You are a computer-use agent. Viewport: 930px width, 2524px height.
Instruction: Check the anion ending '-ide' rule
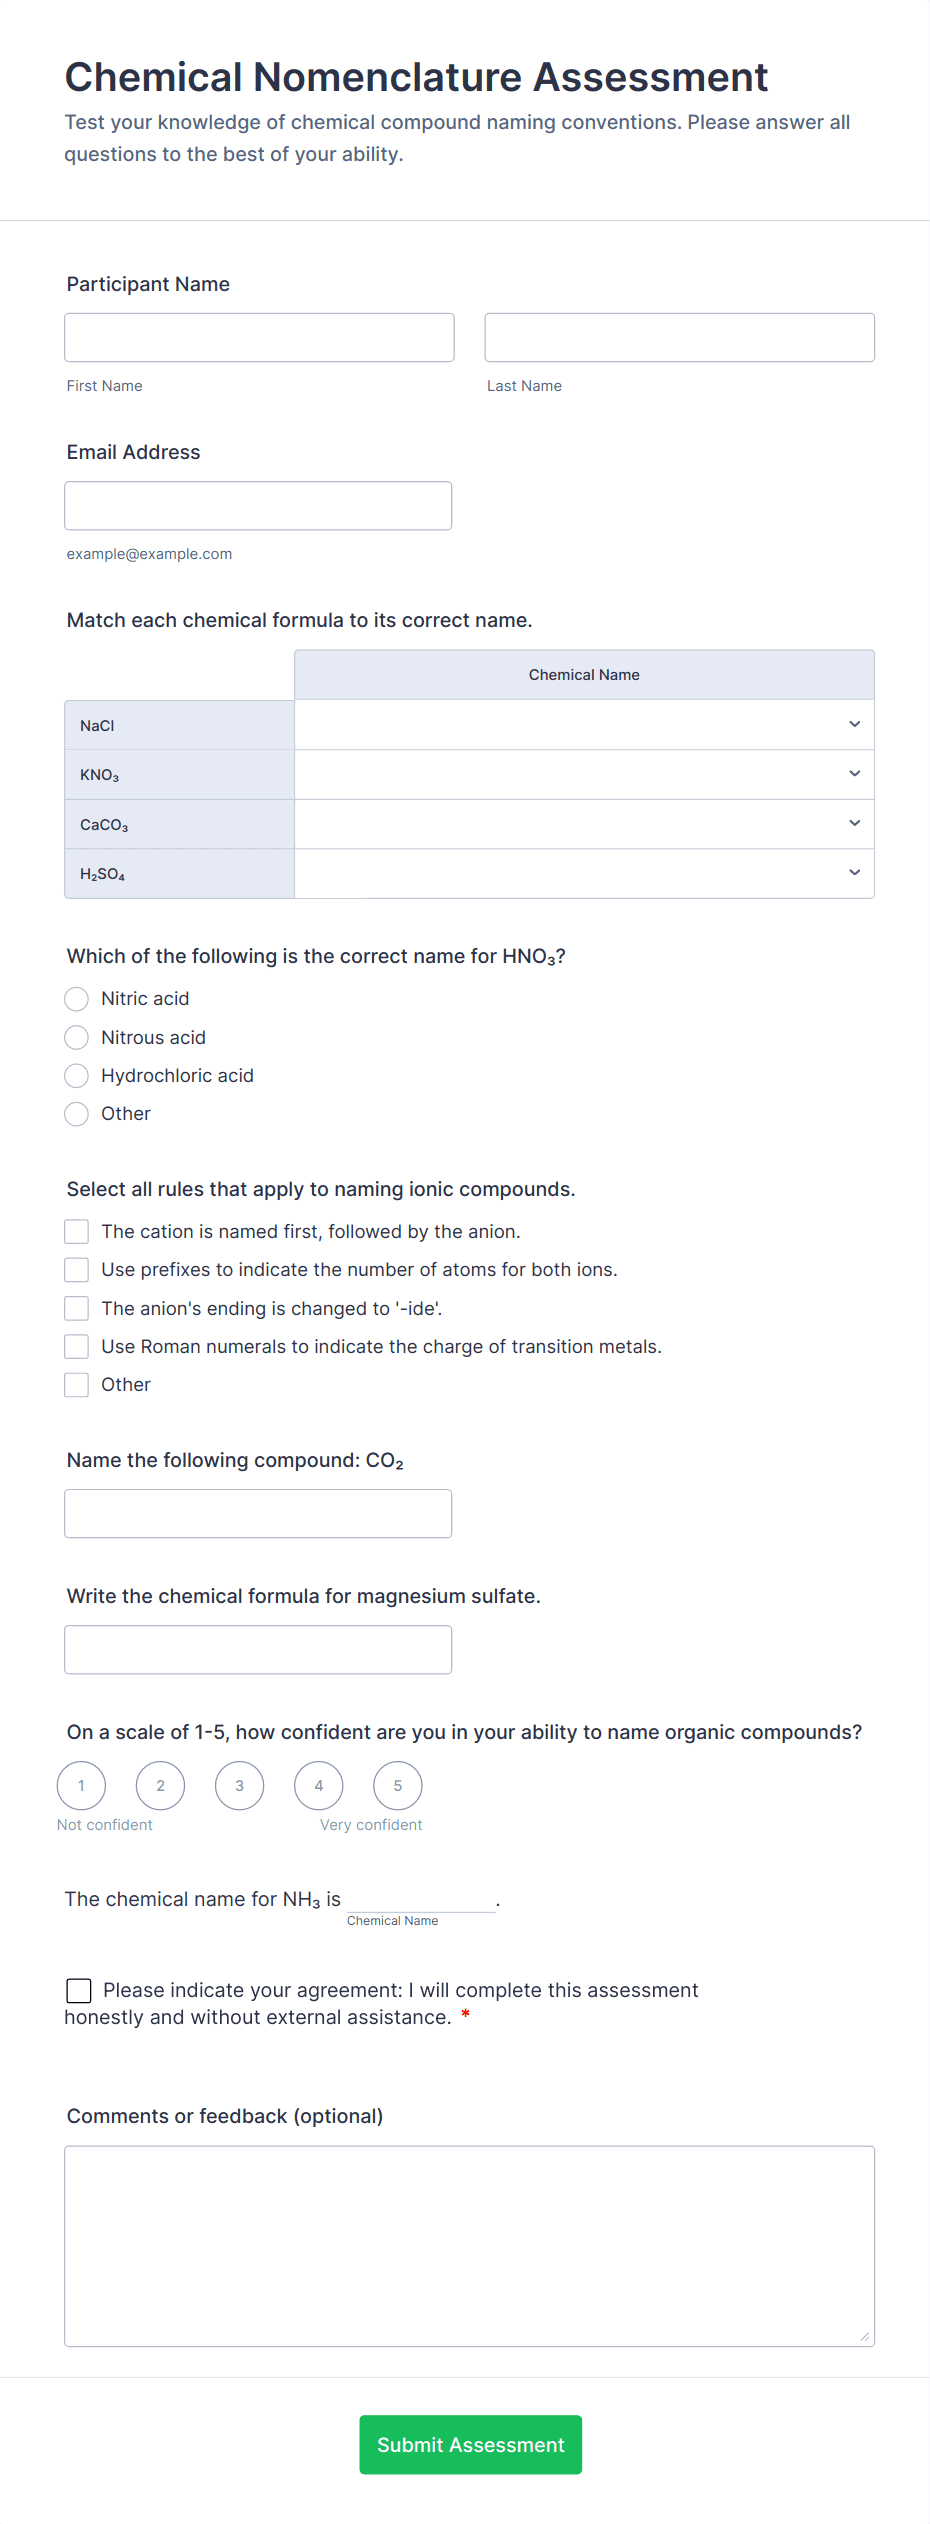[x=76, y=1307]
